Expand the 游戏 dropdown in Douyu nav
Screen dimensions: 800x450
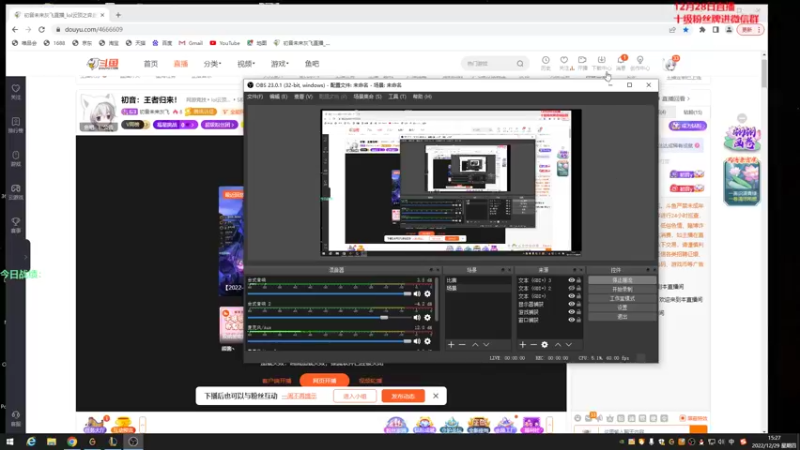click(280, 64)
